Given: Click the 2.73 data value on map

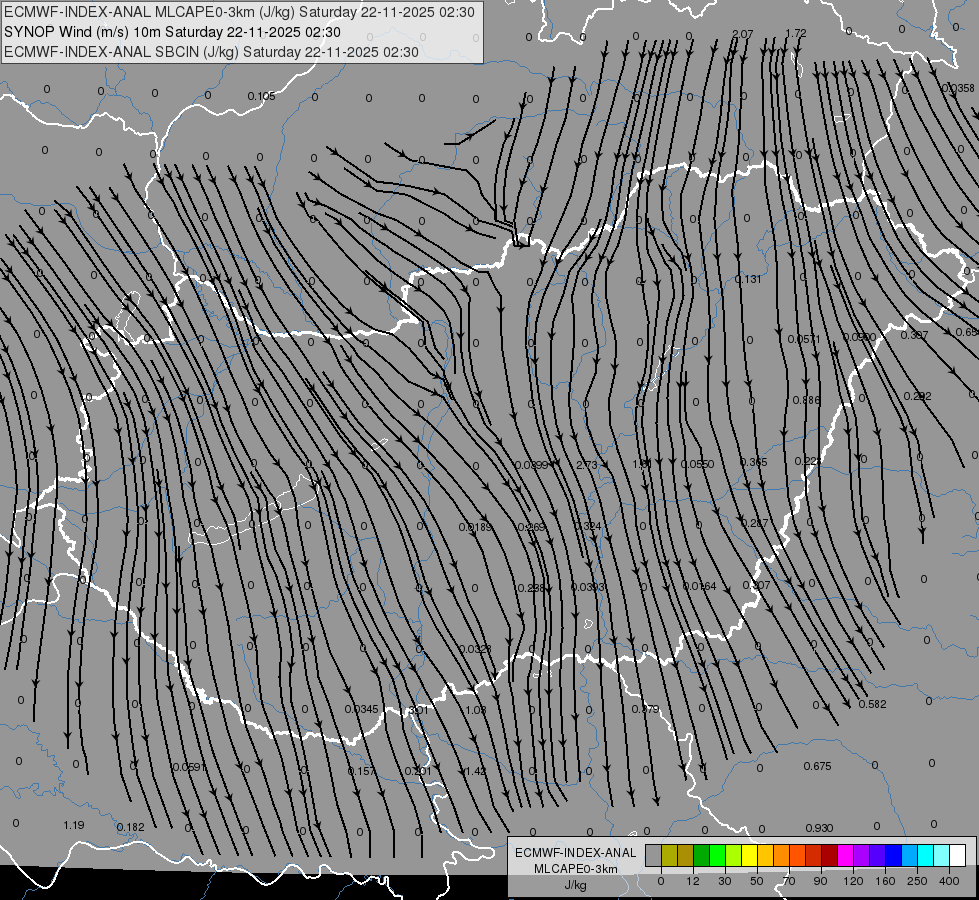Looking at the screenshot, I should point(587,465).
